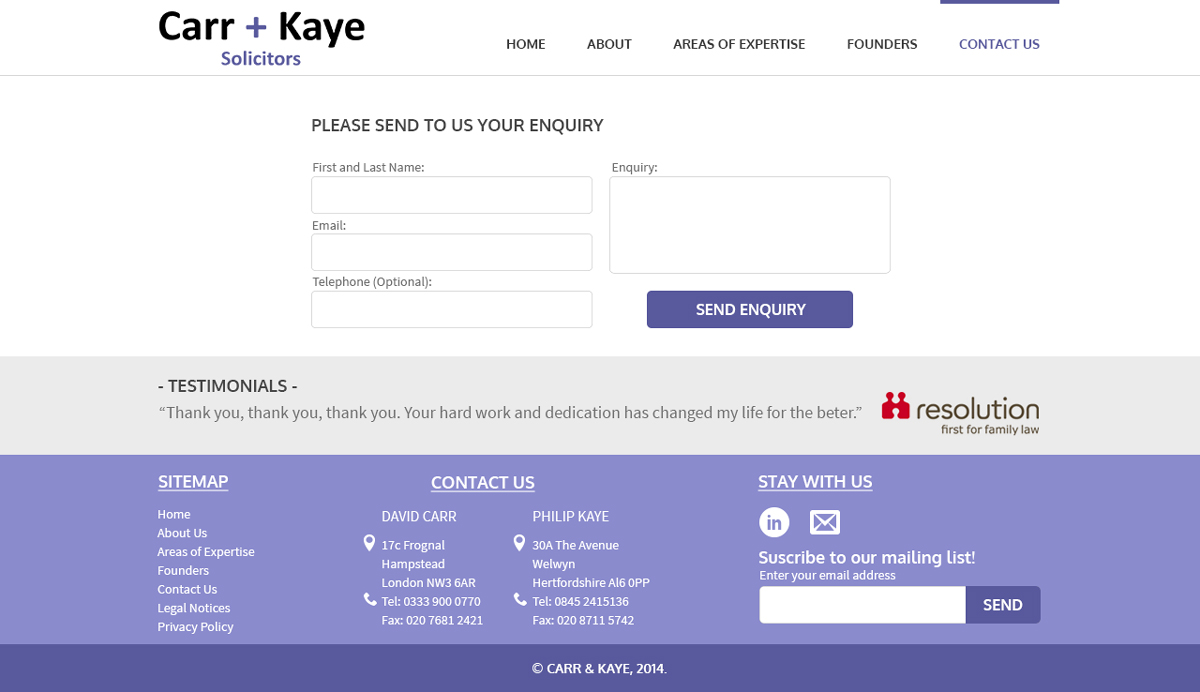Open About in the top navigation
The width and height of the screenshot is (1200, 692).
point(609,44)
